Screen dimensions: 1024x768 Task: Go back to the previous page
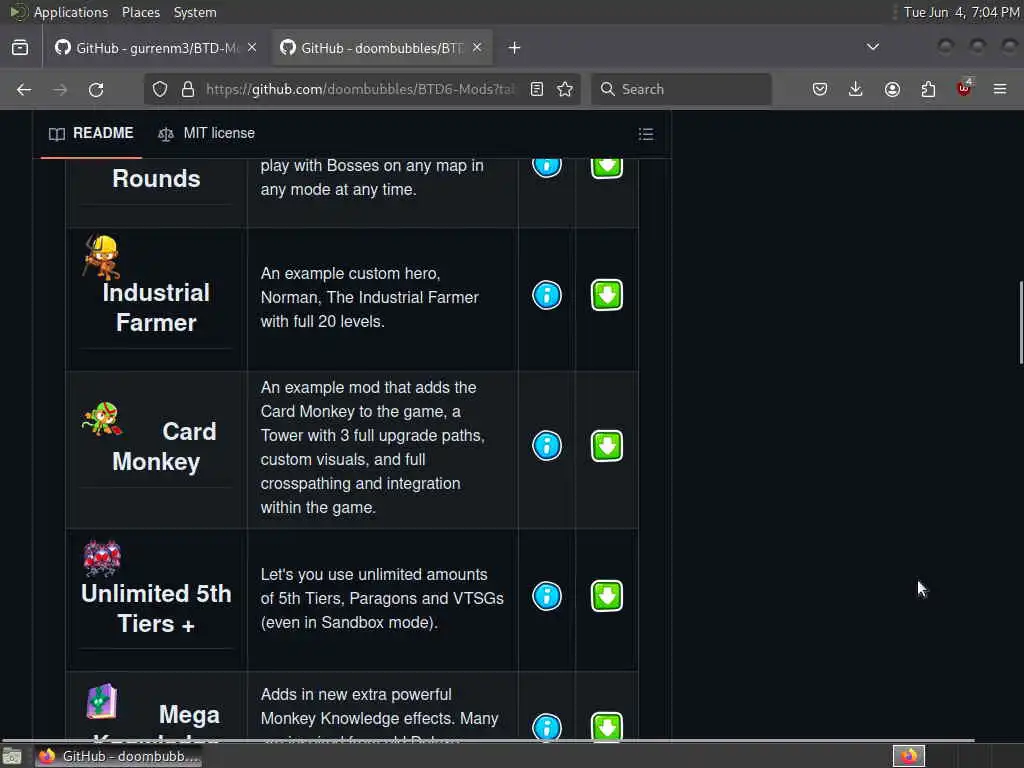[24, 89]
